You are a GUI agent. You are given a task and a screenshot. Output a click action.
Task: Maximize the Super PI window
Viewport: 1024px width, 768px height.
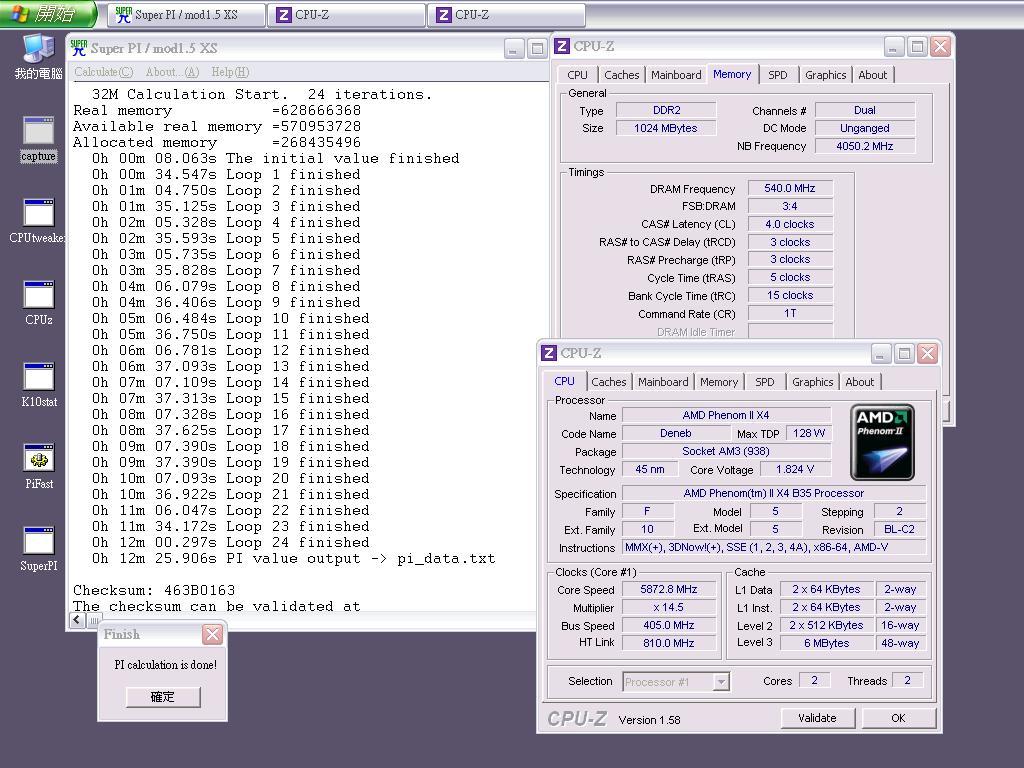pyautogui.click(x=537, y=49)
